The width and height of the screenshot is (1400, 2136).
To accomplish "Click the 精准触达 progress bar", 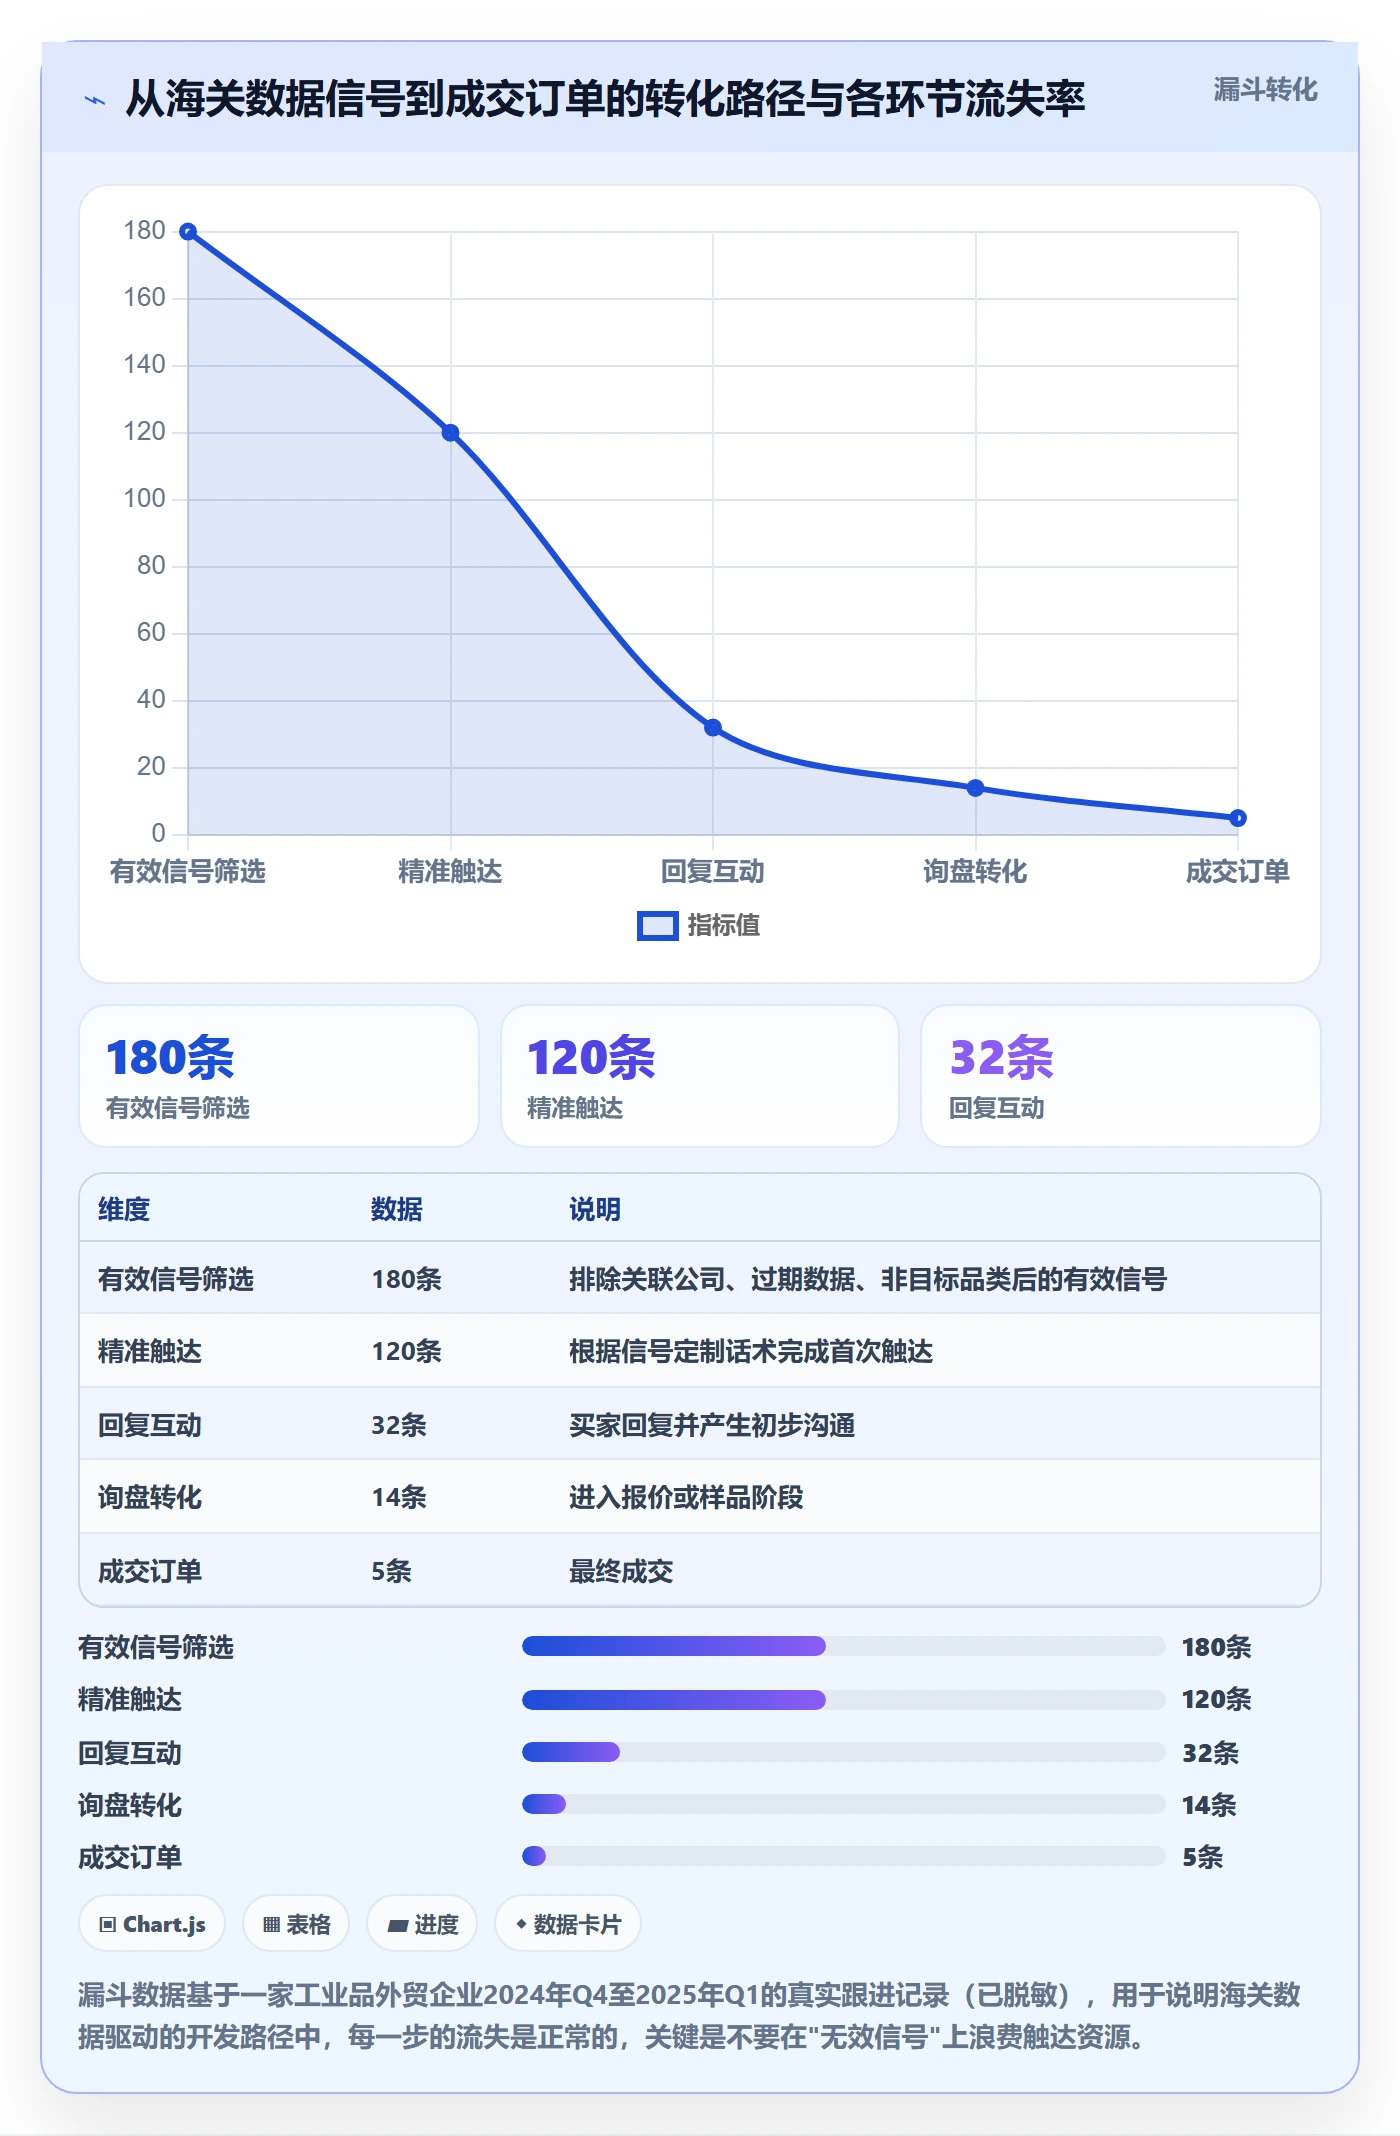I will pyautogui.click(x=844, y=1699).
